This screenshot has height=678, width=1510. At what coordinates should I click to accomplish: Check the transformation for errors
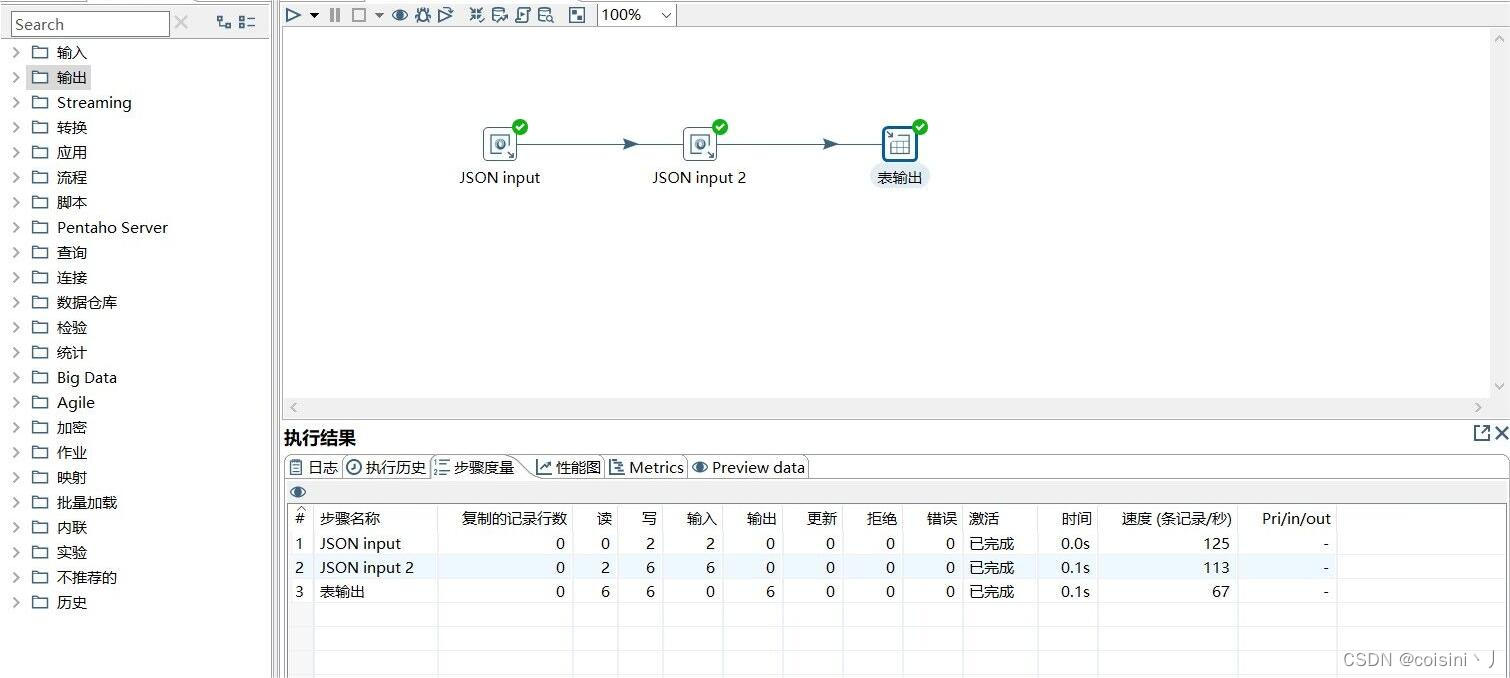475,14
